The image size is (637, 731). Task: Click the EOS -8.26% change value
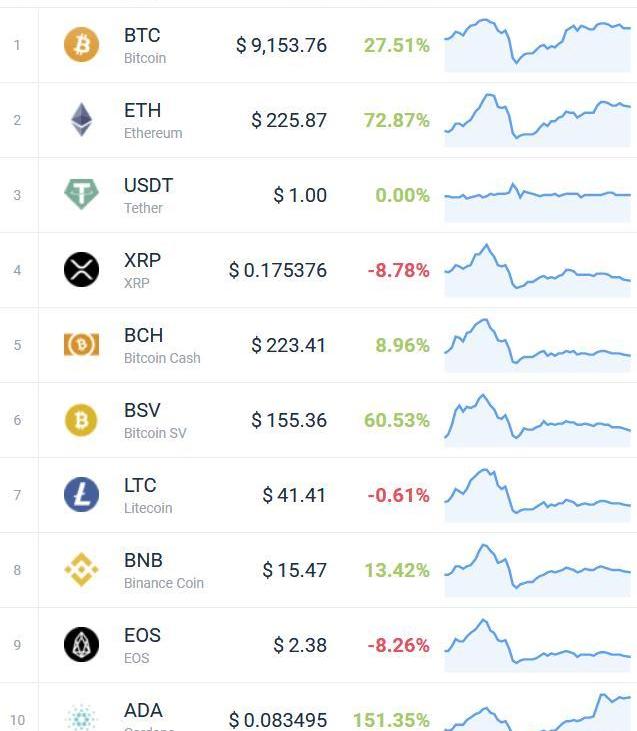pos(398,645)
